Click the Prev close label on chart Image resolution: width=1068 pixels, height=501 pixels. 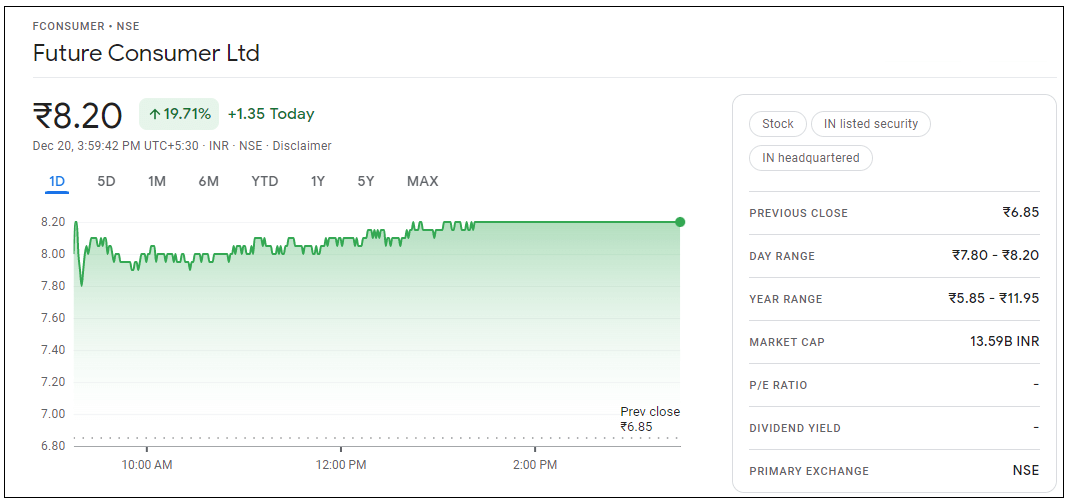point(649,412)
